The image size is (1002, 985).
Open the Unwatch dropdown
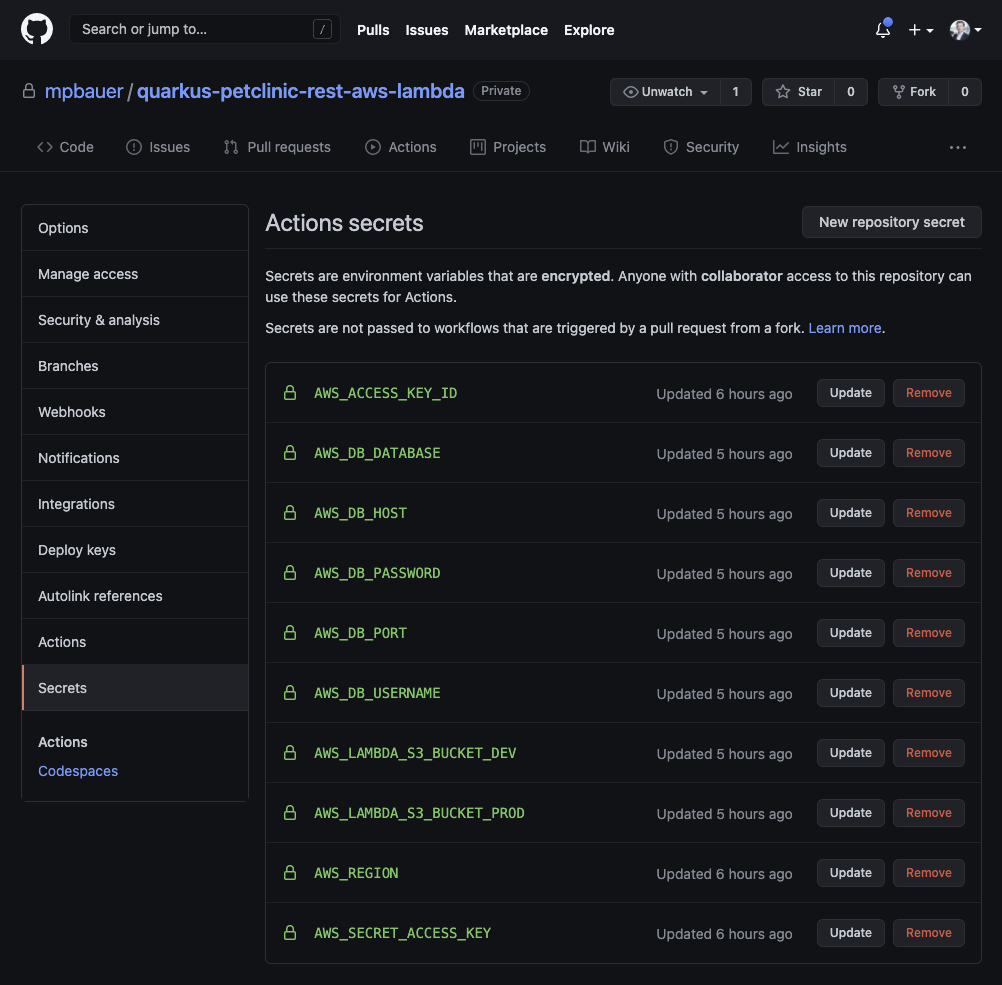click(x=665, y=92)
